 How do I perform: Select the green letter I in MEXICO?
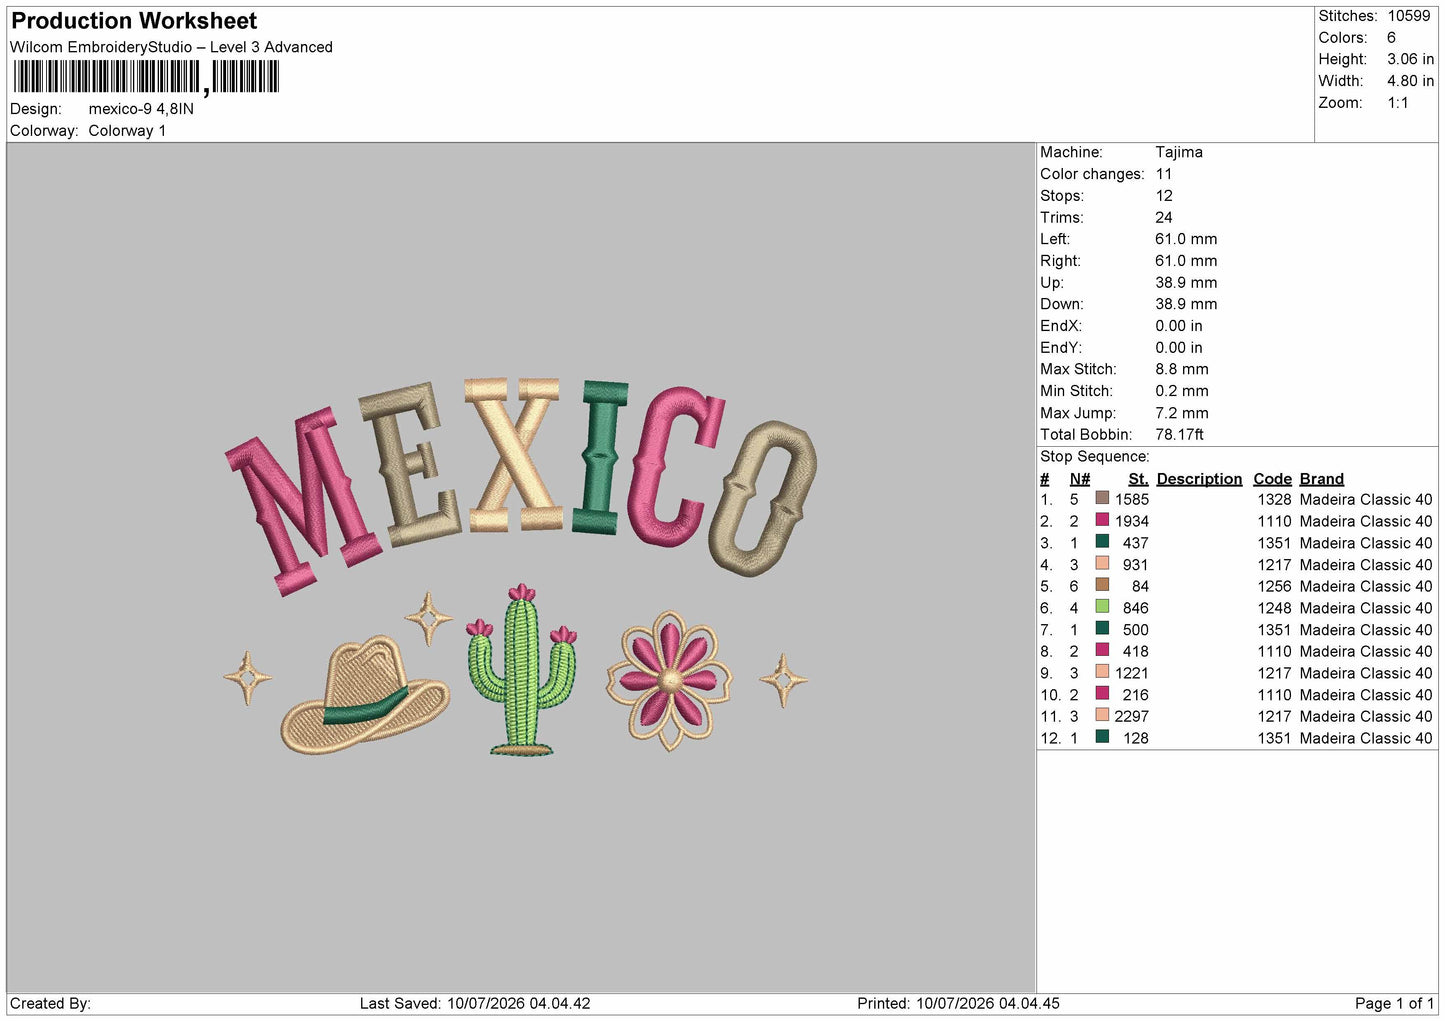pos(600,457)
